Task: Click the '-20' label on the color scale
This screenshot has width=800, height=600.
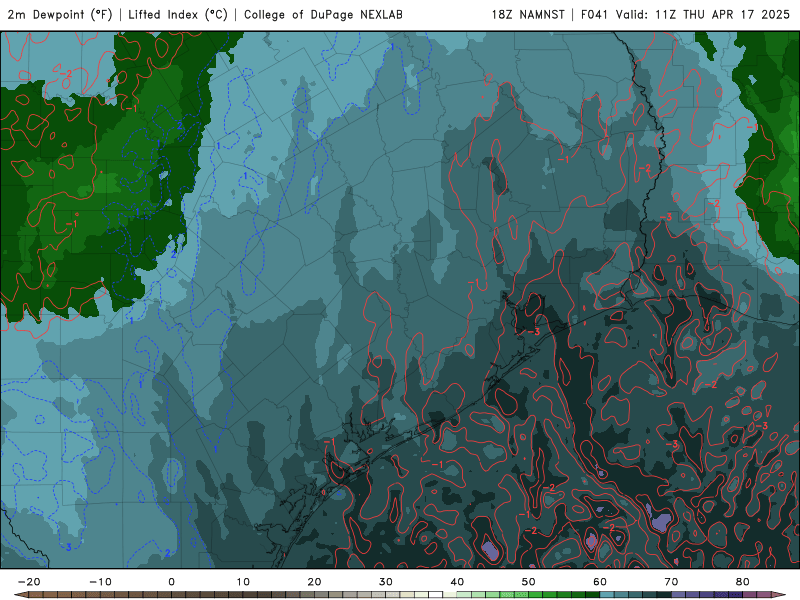Action: (x=29, y=582)
